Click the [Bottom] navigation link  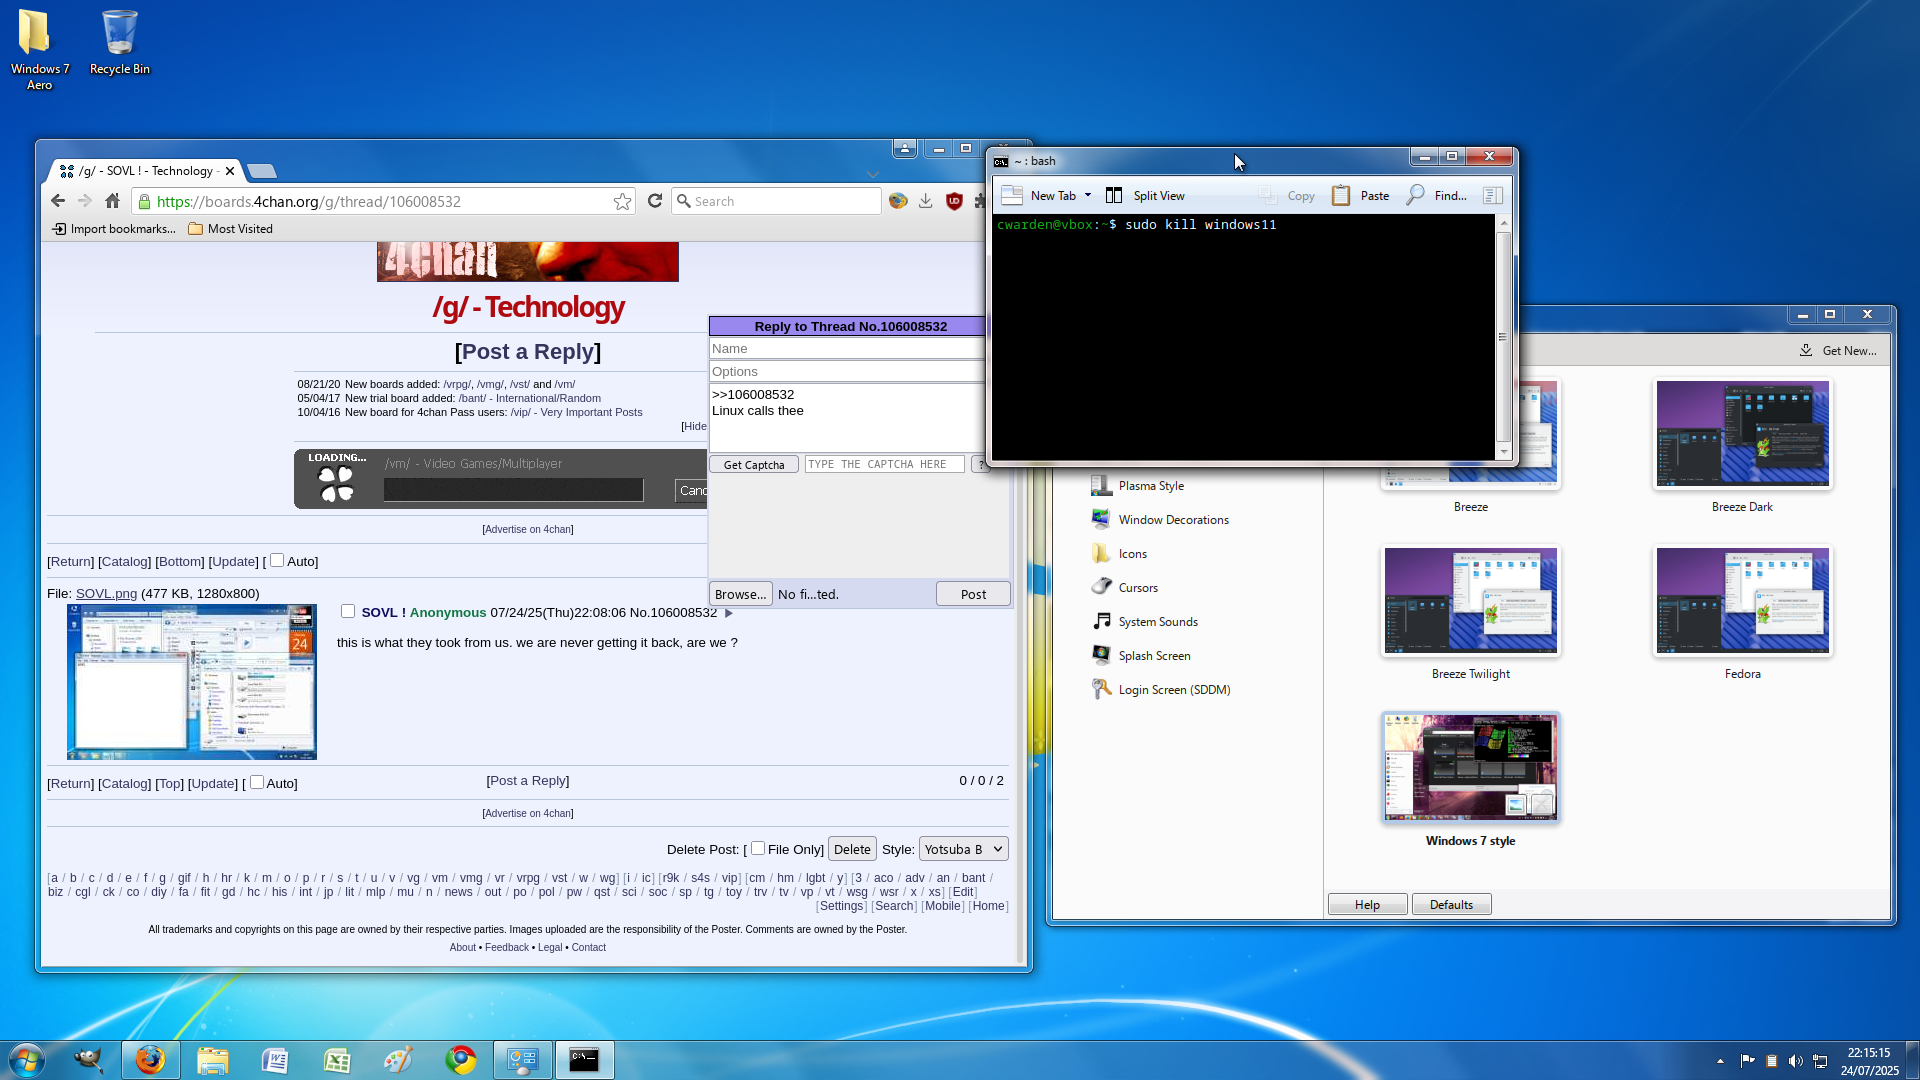pos(180,562)
